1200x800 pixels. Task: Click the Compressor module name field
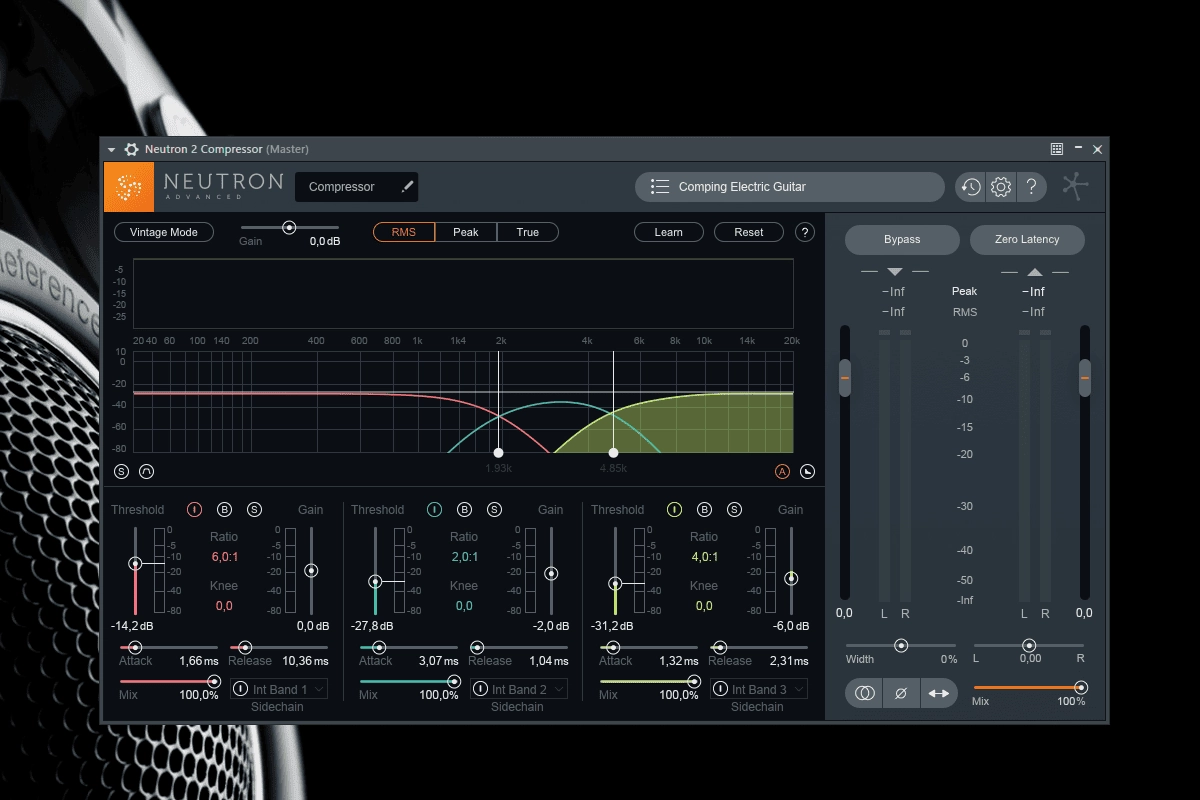pyautogui.click(x=357, y=187)
